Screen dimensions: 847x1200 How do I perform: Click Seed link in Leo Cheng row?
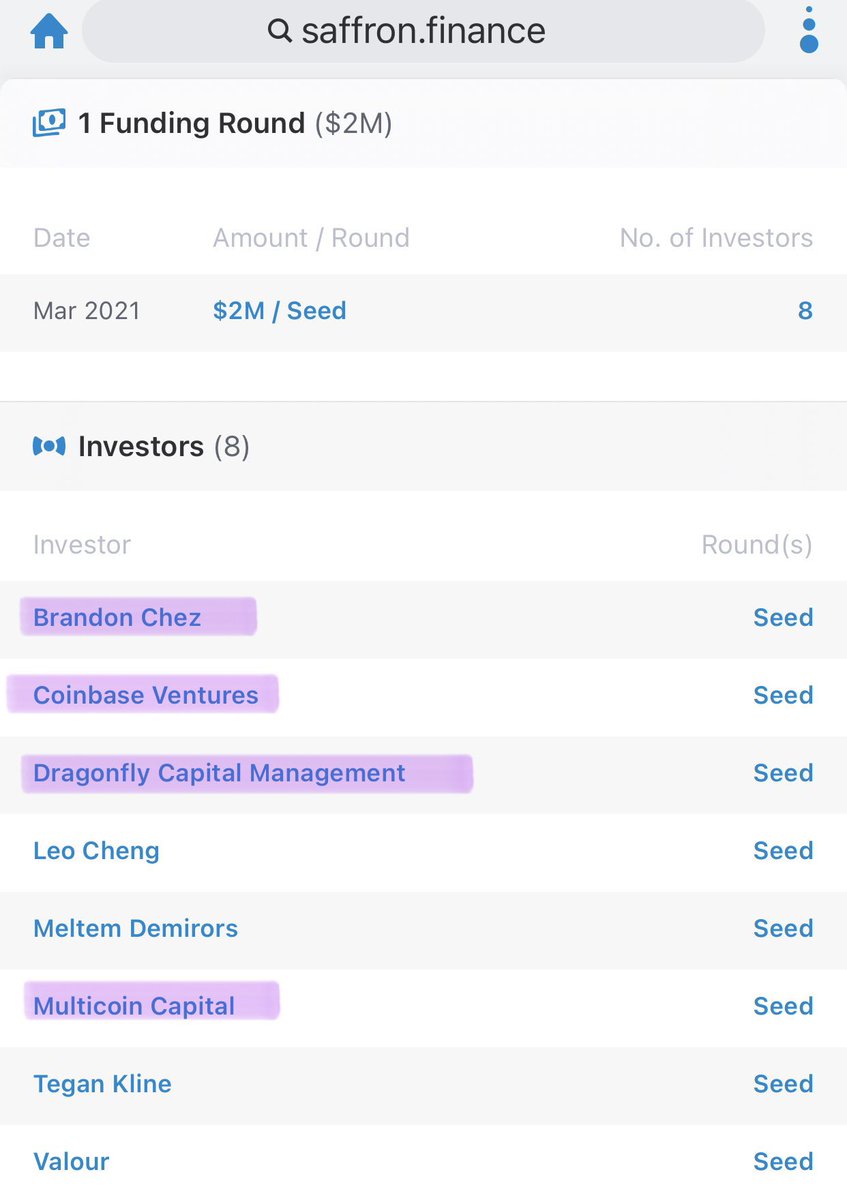[x=782, y=851]
